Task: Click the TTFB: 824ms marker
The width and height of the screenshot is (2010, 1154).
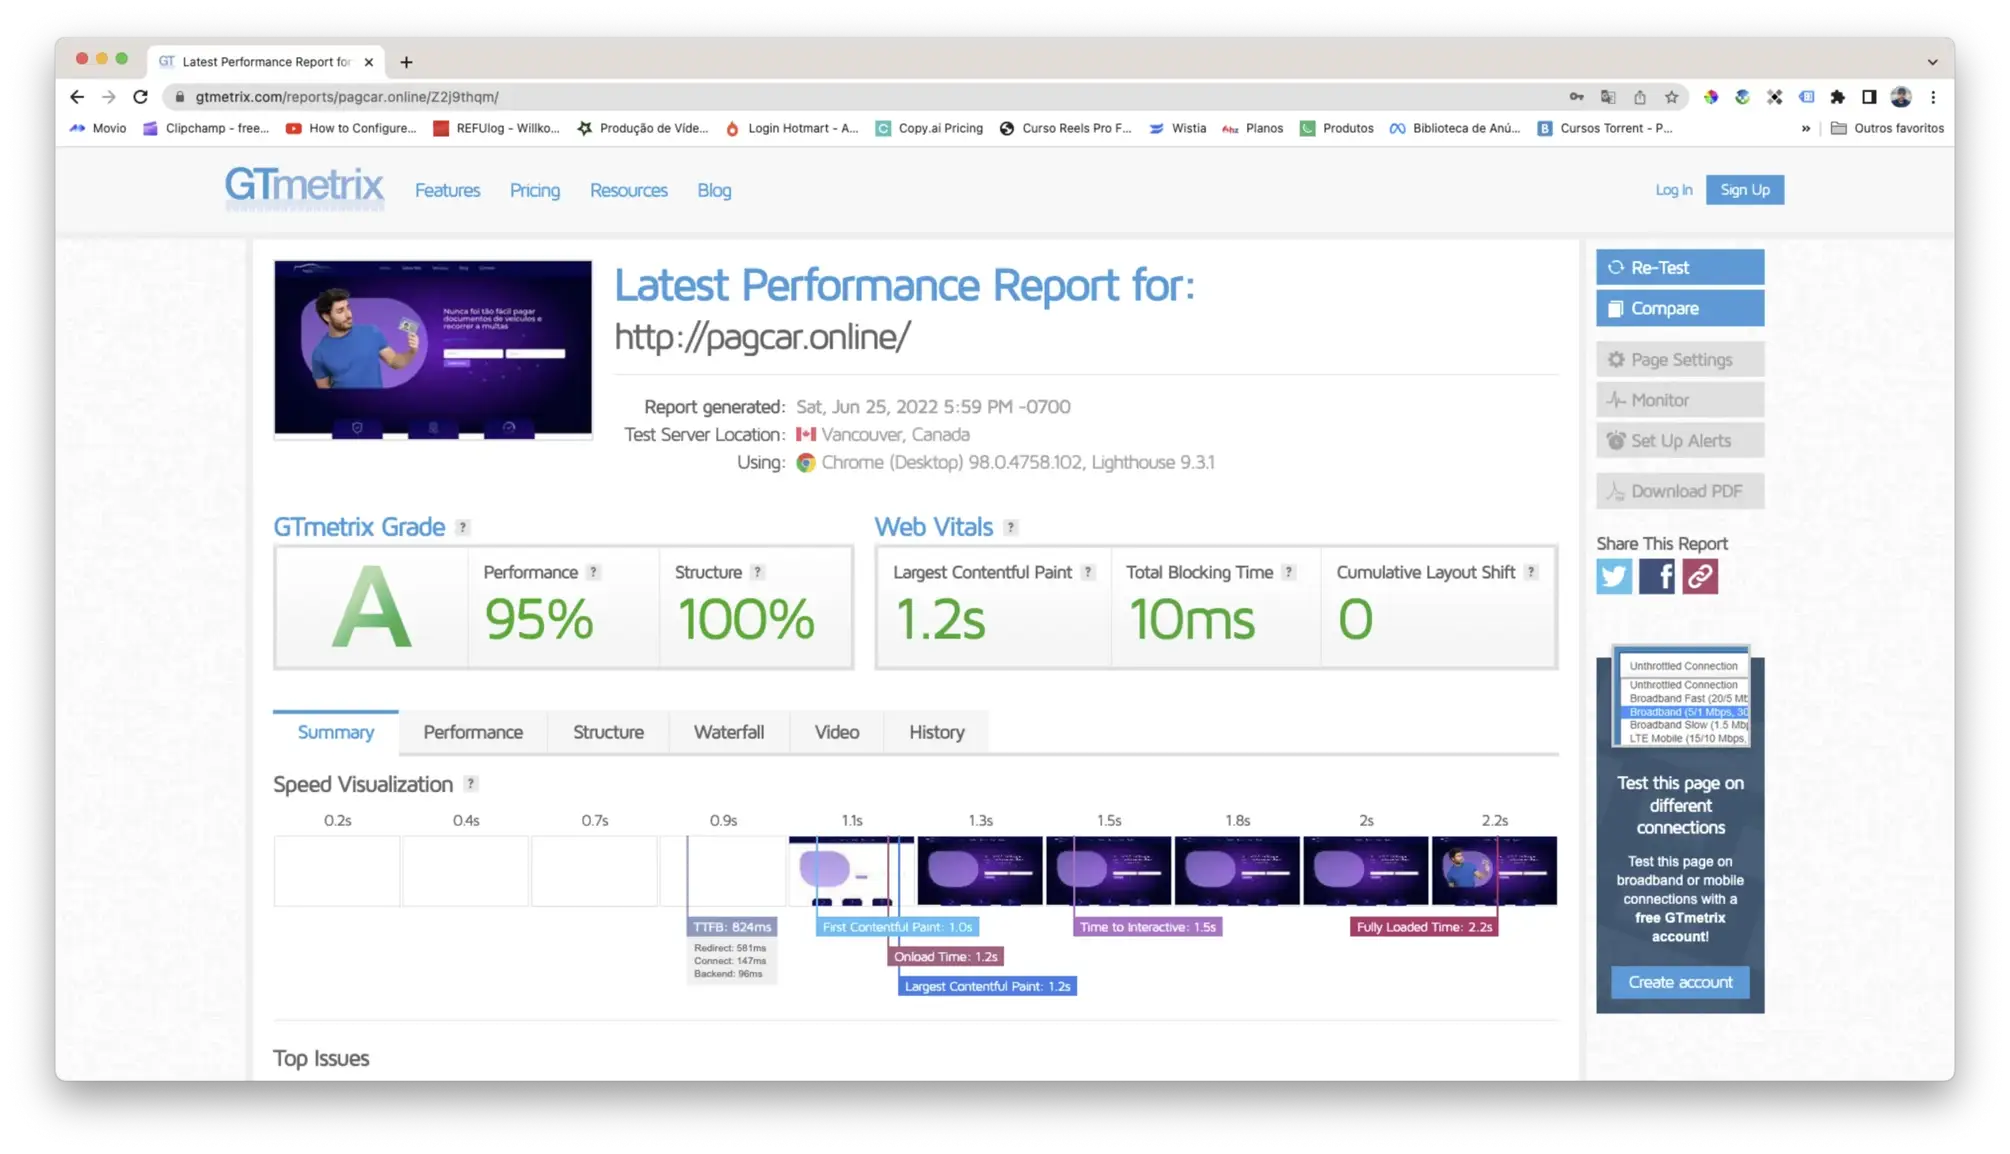Action: coord(732,927)
